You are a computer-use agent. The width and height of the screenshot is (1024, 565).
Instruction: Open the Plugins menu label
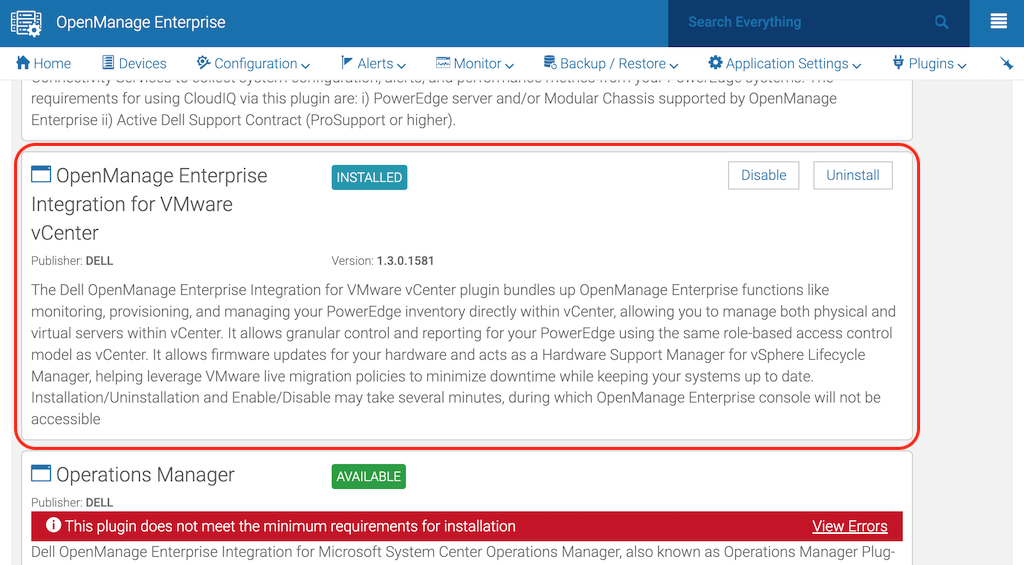pos(931,63)
